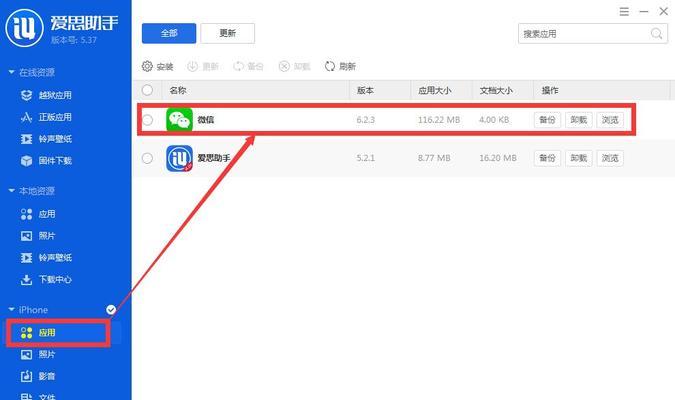675x400 pixels.
Task: Click the iPhone connected checkmark icon
Action: (111, 310)
